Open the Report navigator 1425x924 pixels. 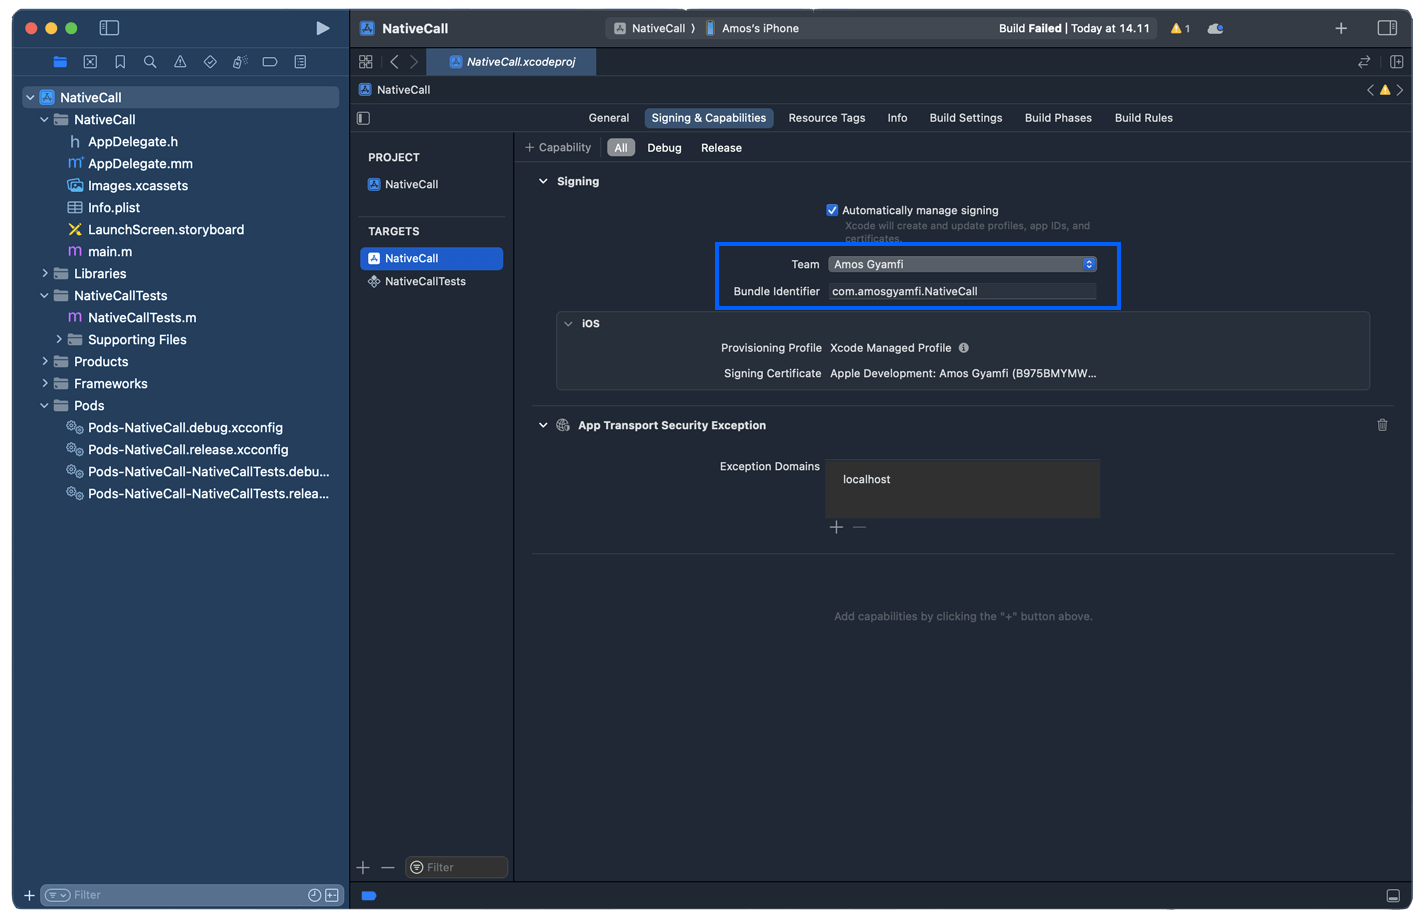pyautogui.click(x=300, y=62)
